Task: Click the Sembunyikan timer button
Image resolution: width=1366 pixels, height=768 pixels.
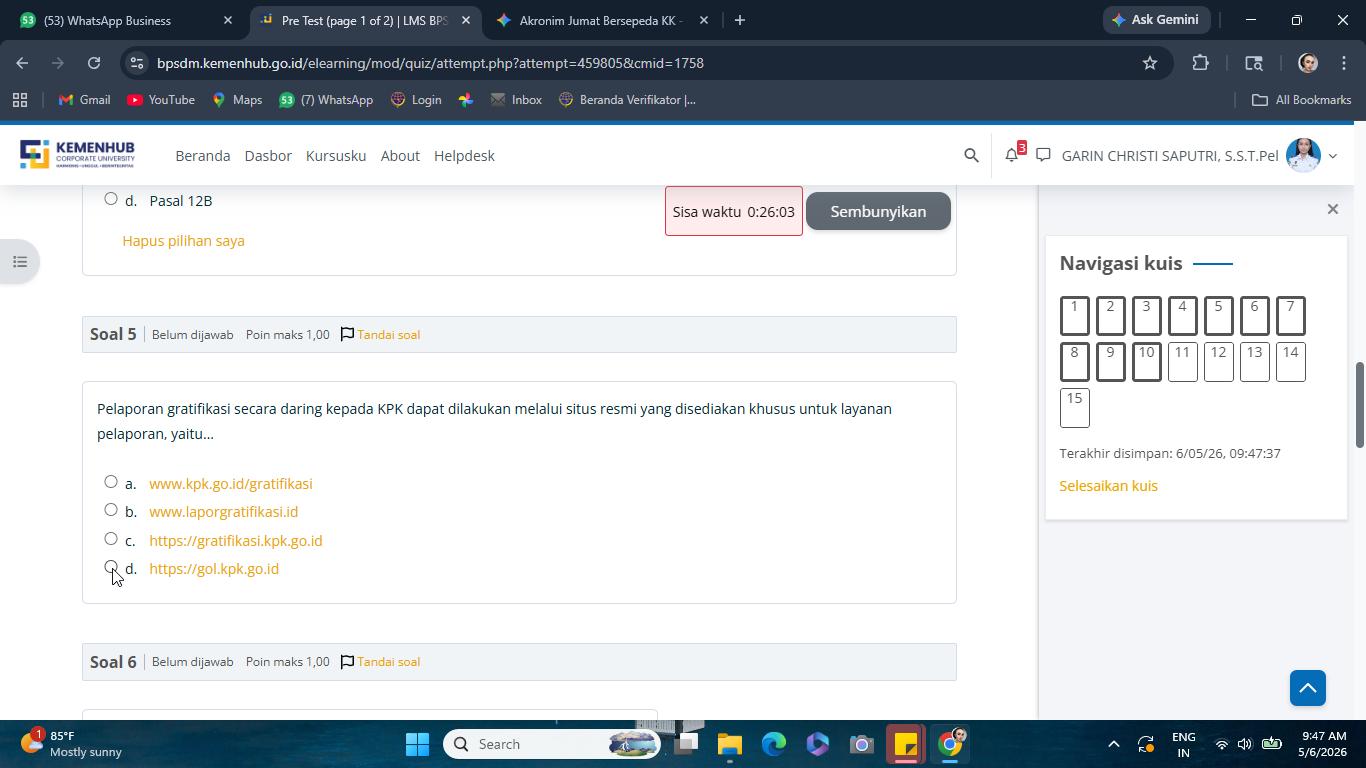Action: click(x=878, y=211)
